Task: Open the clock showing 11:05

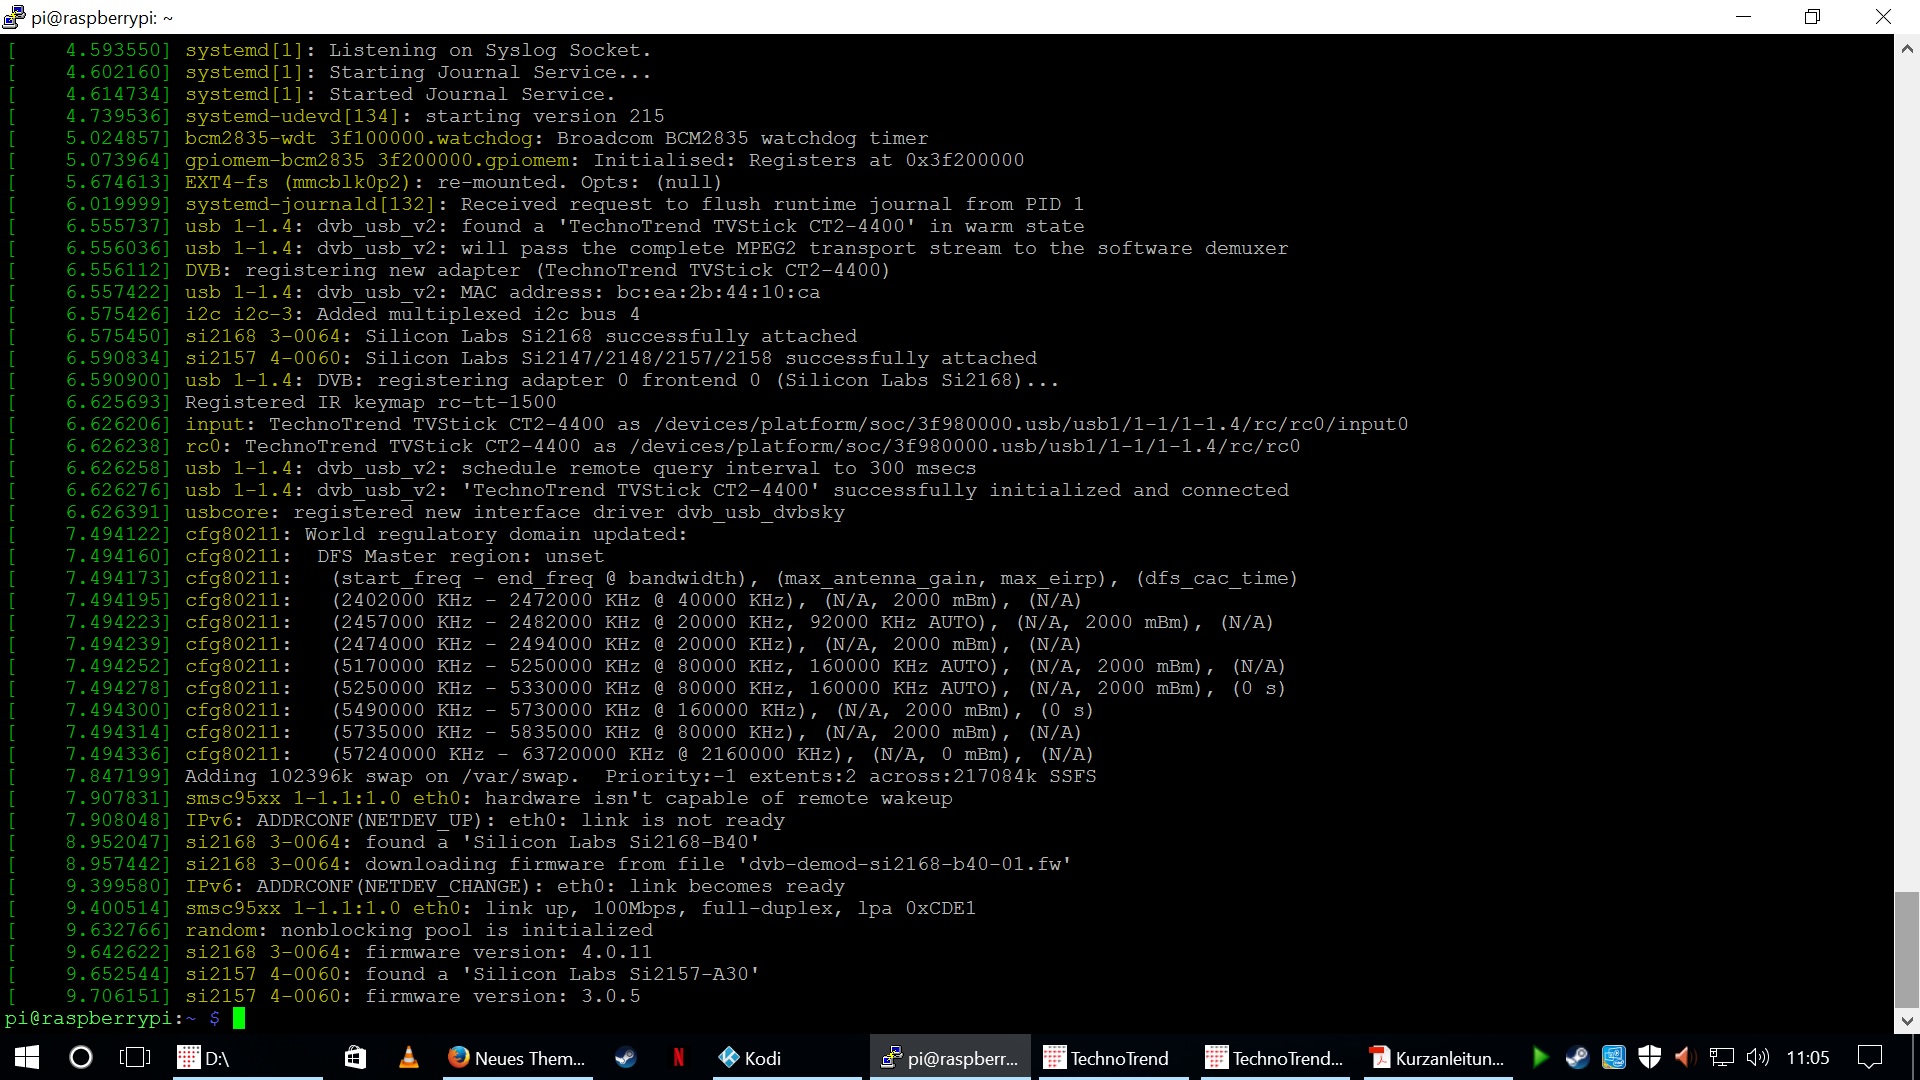Action: [x=1808, y=1058]
